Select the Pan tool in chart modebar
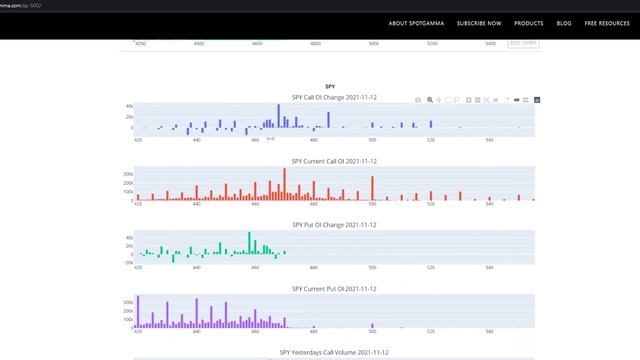The height and width of the screenshot is (360, 640). point(439,100)
